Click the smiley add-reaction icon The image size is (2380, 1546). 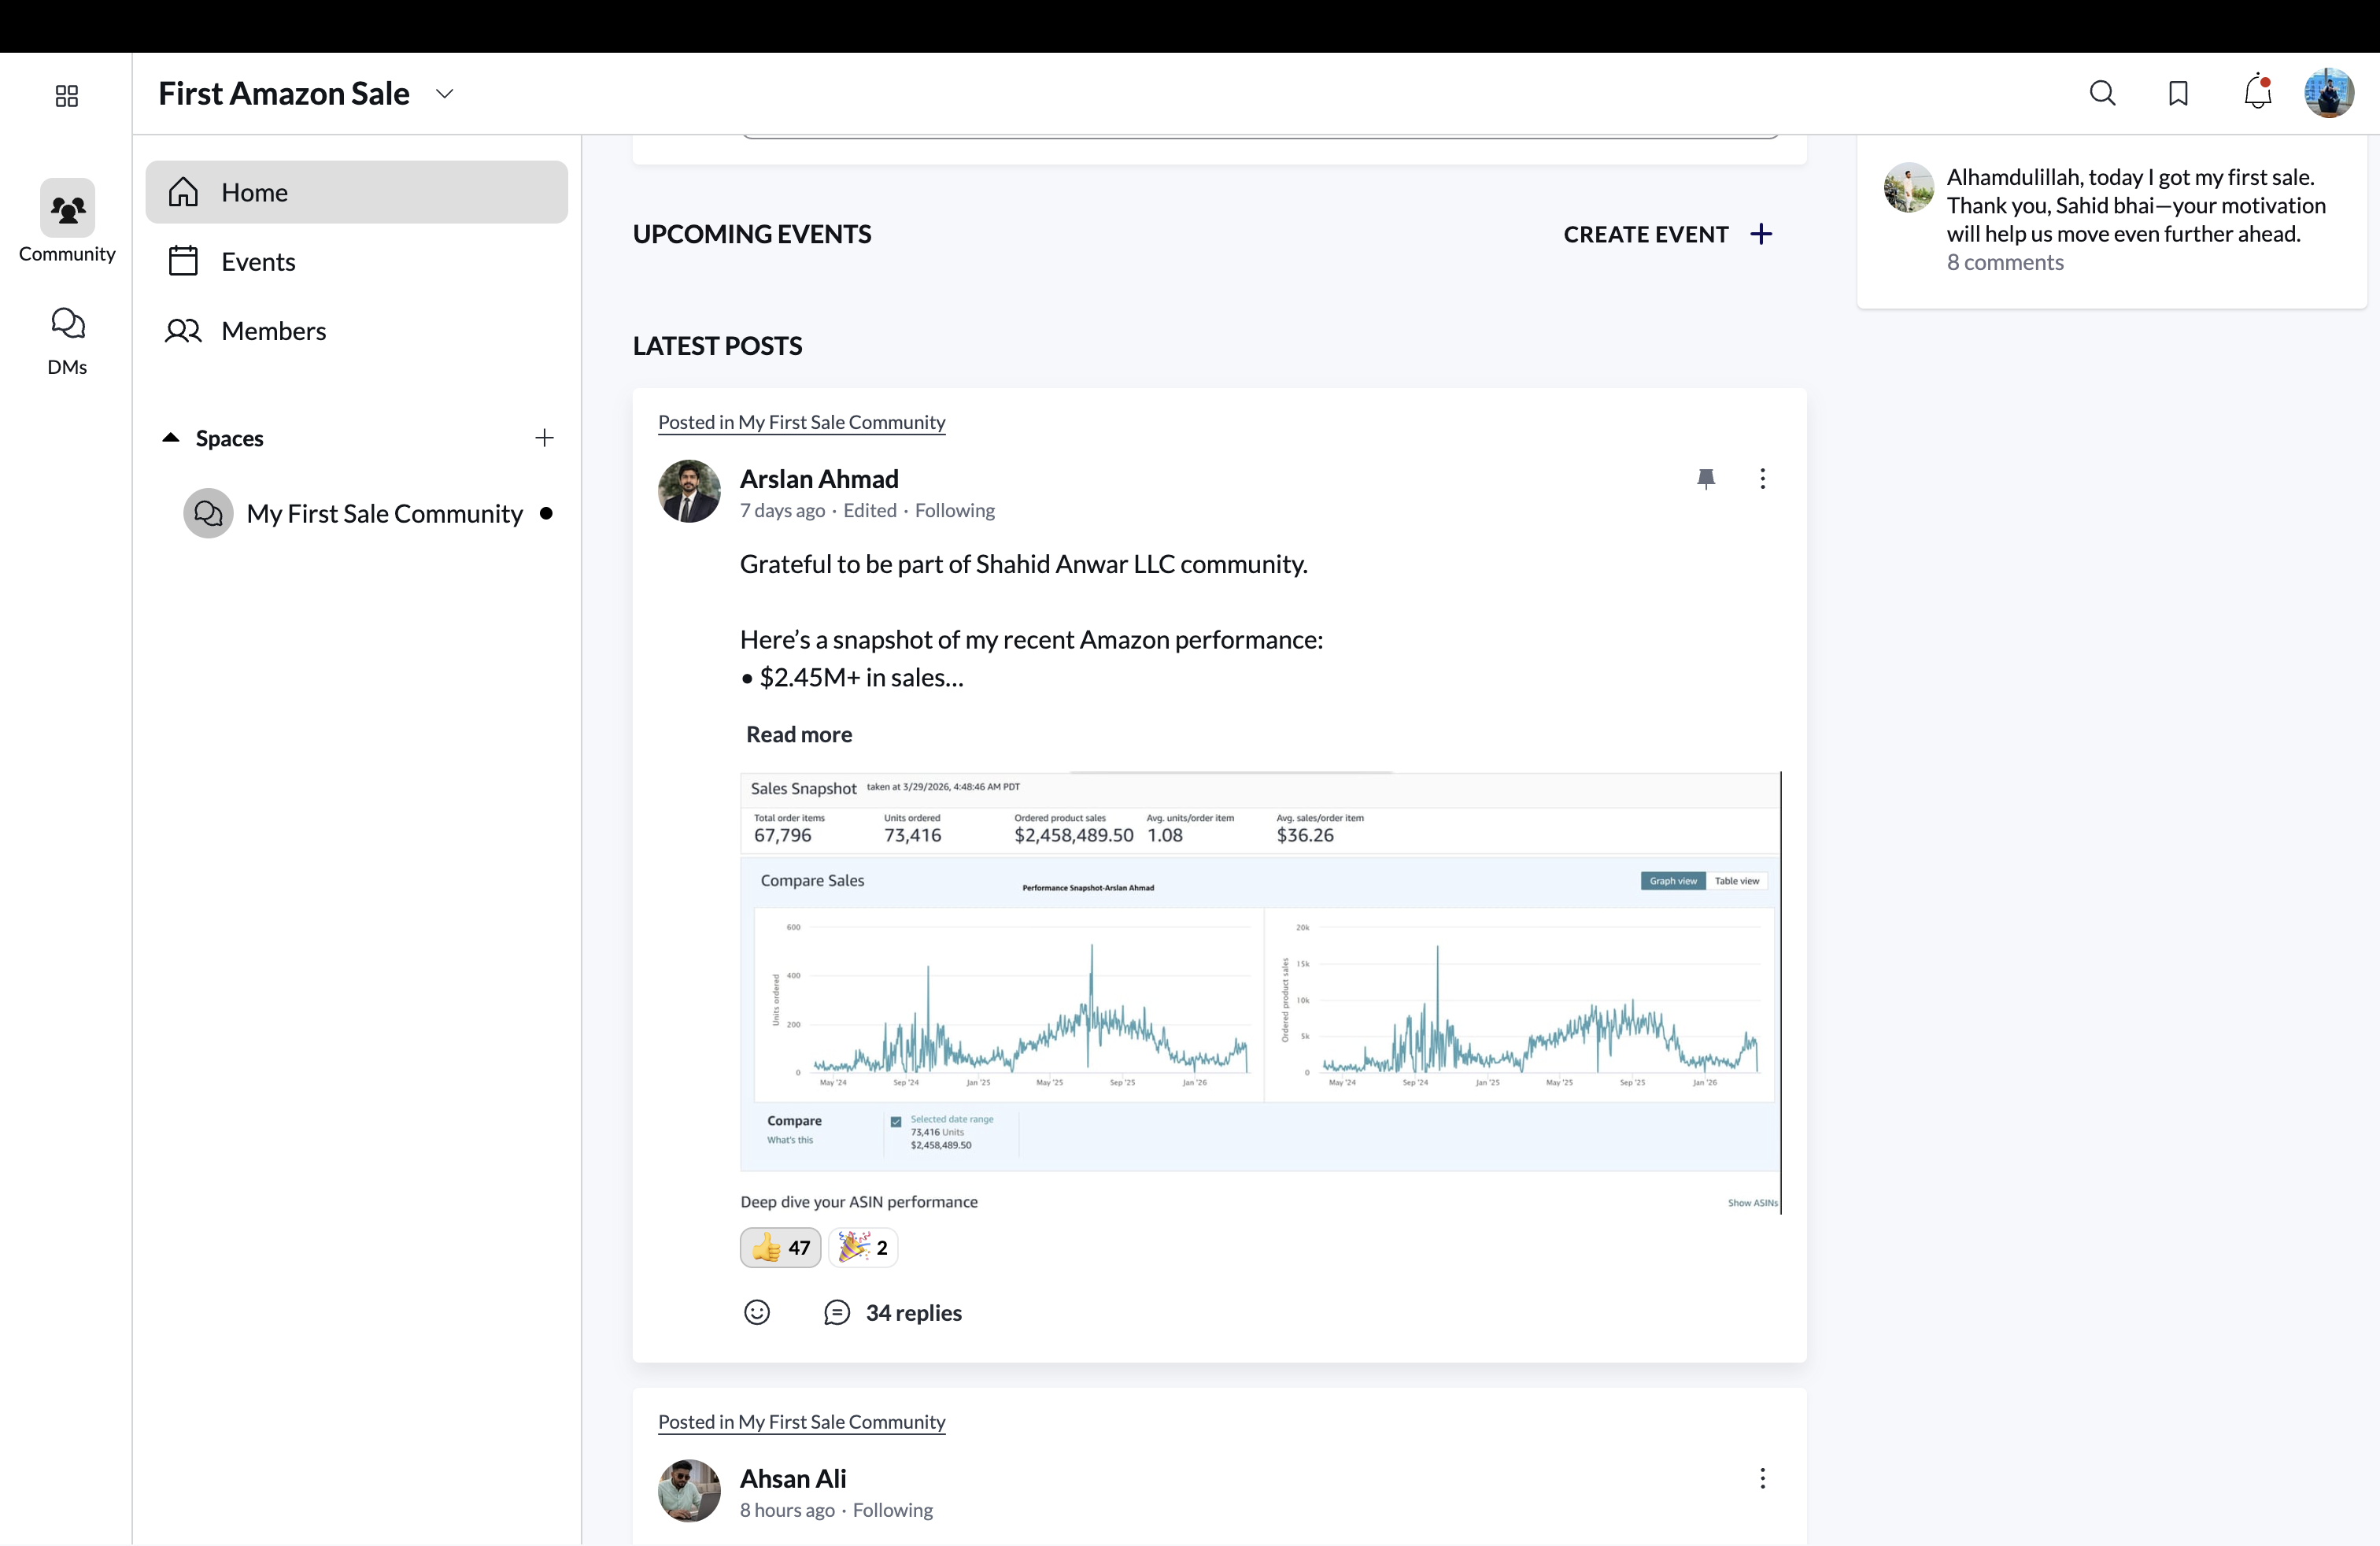click(x=757, y=1312)
